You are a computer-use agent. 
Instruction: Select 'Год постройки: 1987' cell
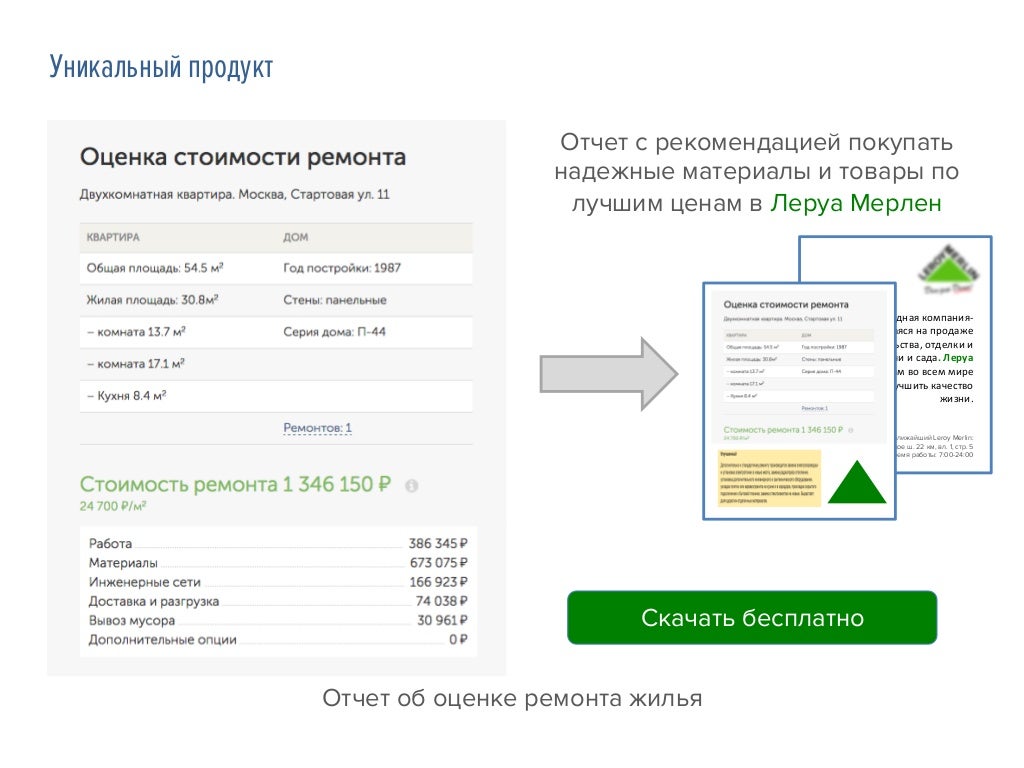point(342,268)
